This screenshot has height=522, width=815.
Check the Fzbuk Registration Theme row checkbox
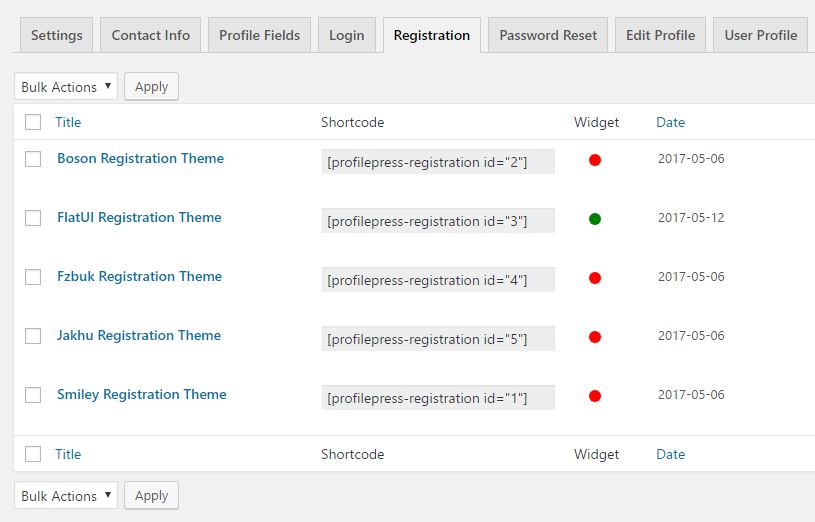coord(33,277)
